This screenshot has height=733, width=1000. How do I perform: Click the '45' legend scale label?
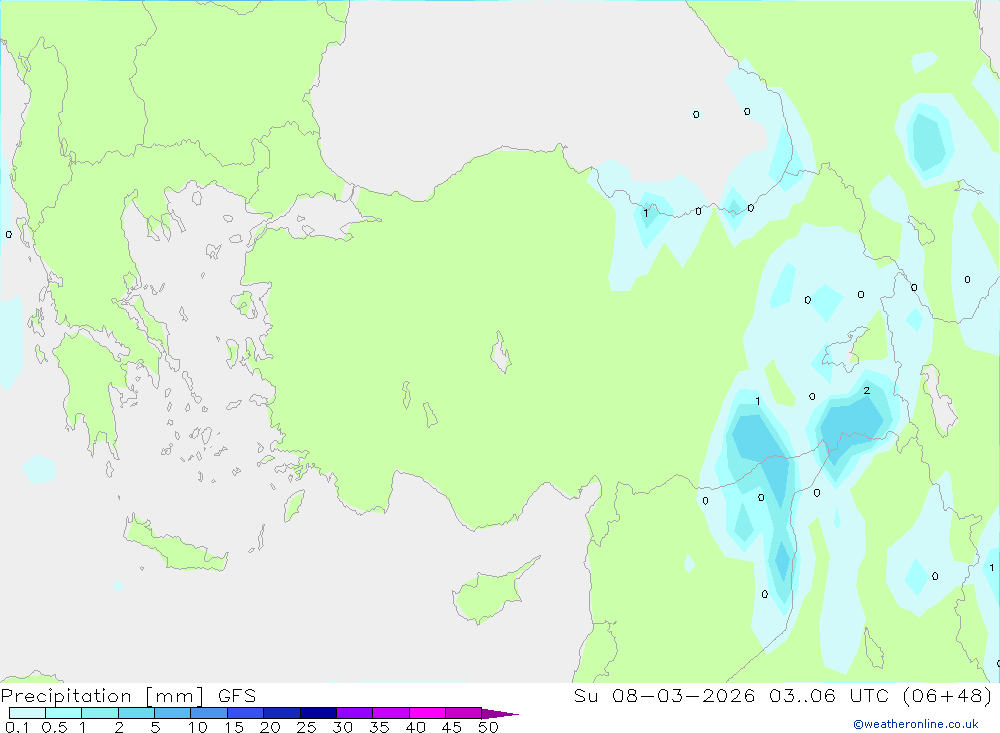(452, 727)
